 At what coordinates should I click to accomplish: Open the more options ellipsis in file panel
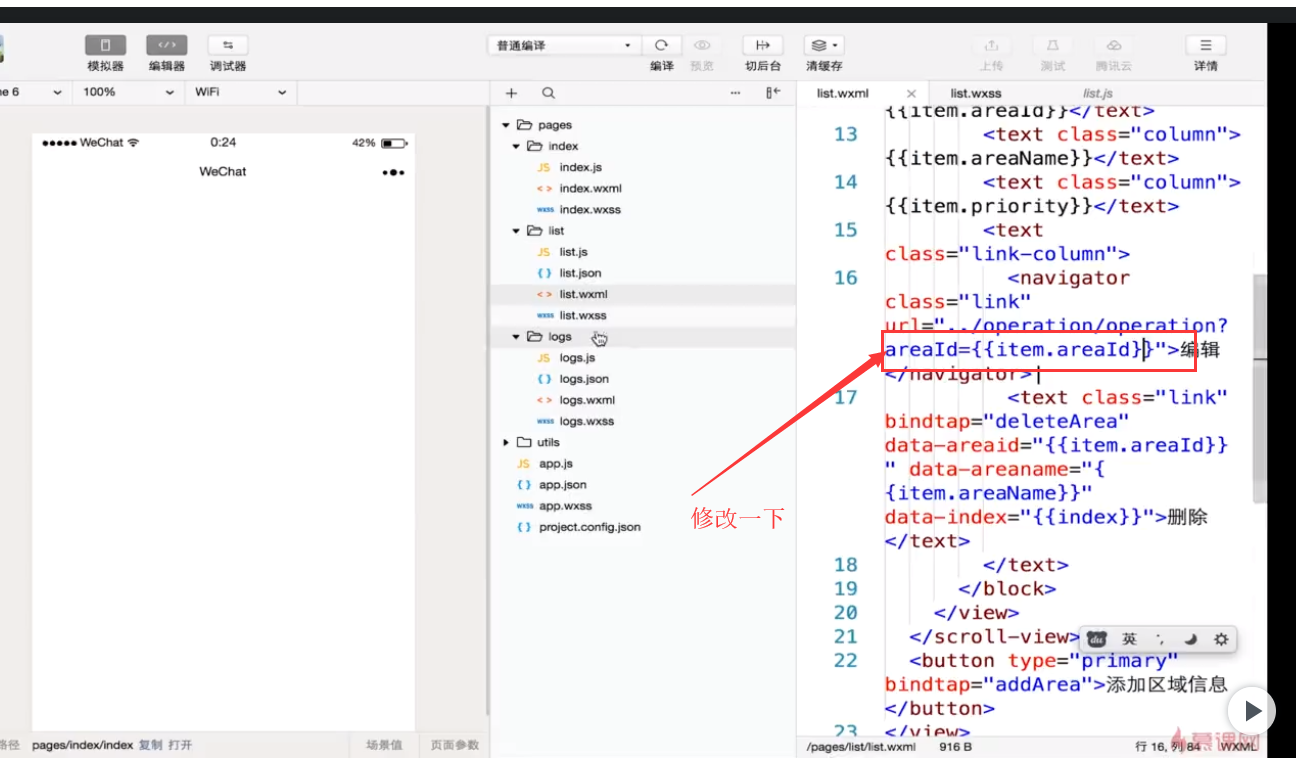pyautogui.click(x=735, y=92)
